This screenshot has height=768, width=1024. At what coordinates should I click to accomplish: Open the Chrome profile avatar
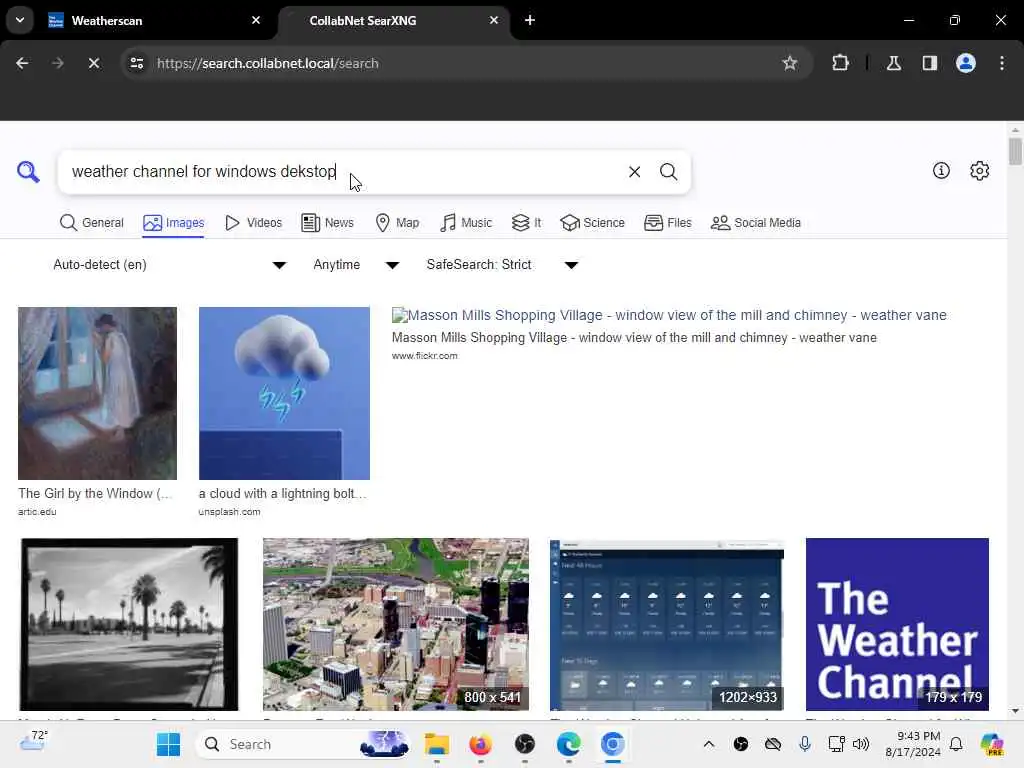965,63
